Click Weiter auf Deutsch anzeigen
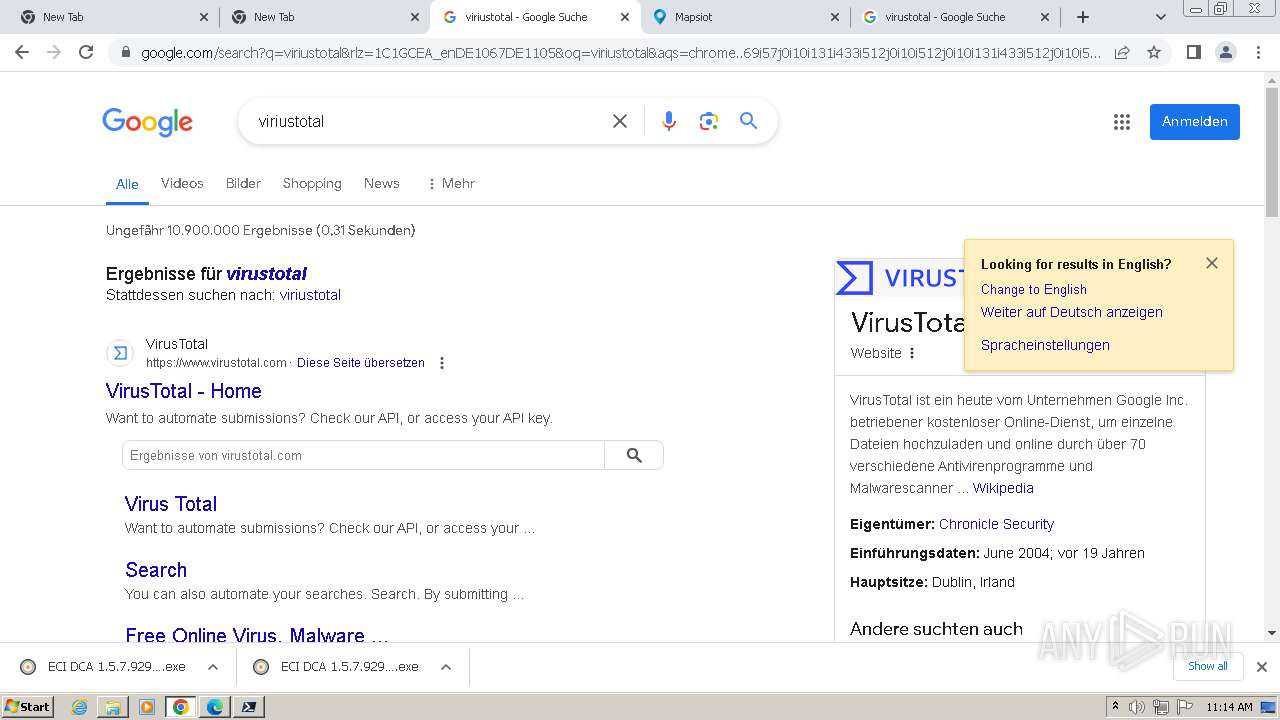The image size is (1280, 720). pos(1072,312)
